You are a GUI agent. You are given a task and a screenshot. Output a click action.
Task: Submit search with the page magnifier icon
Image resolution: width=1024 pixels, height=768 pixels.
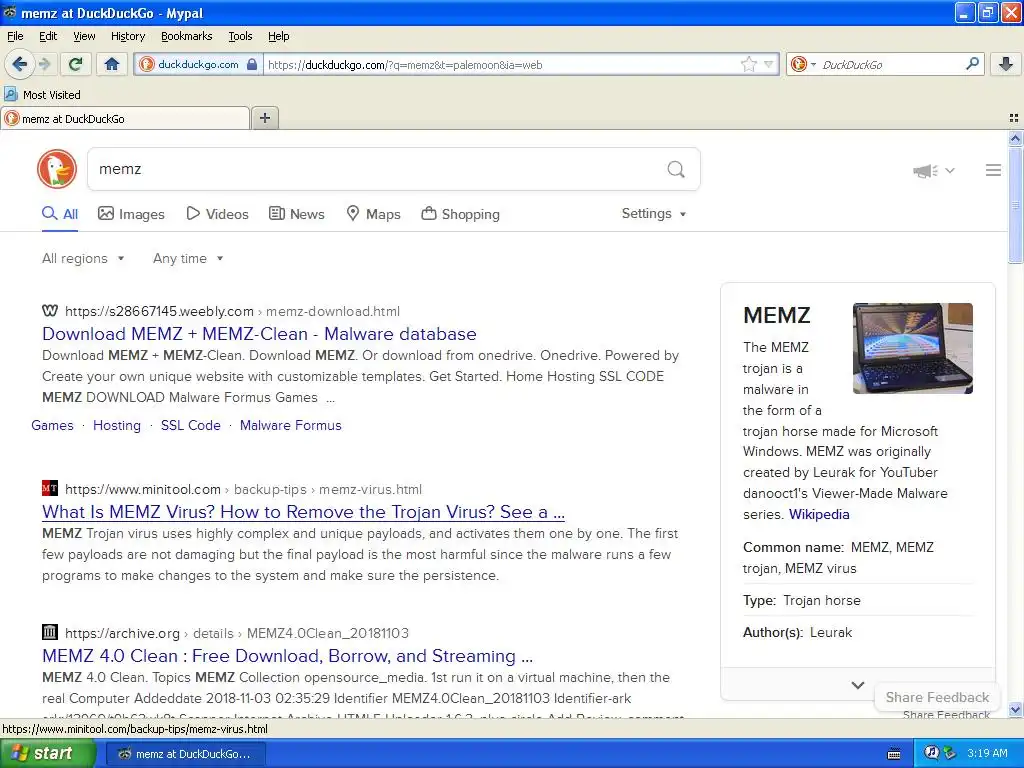(676, 169)
